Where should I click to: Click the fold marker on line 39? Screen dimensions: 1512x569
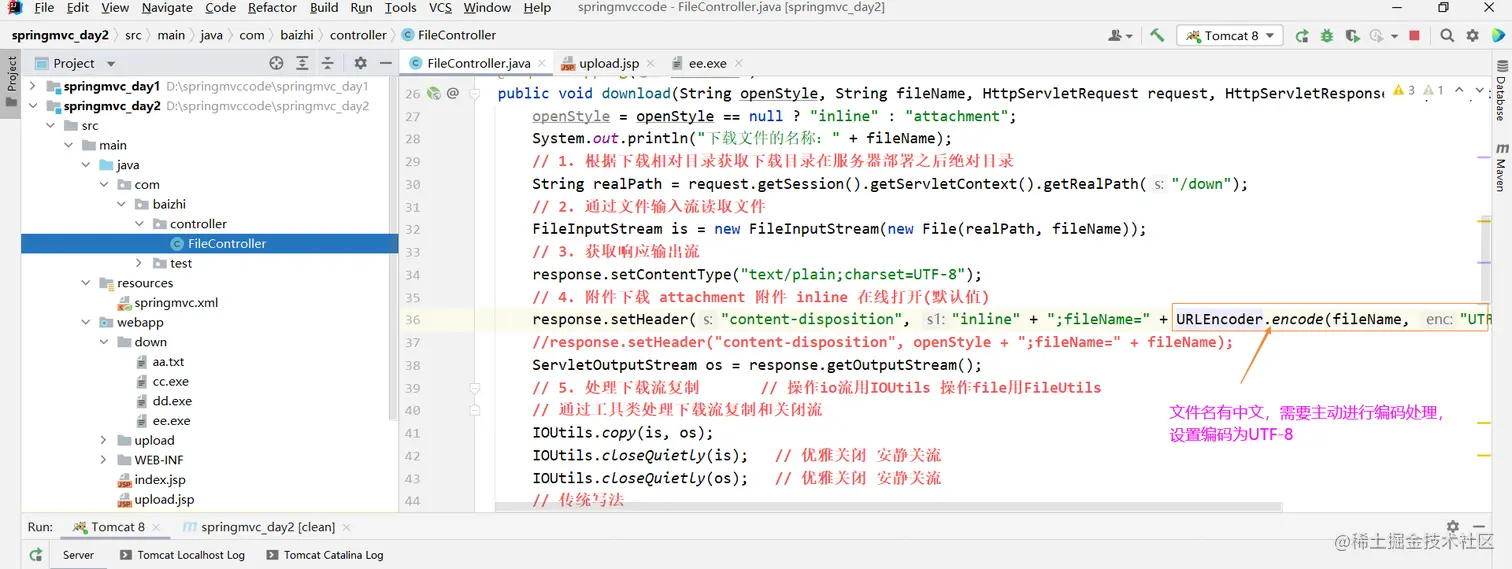coord(476,387)
